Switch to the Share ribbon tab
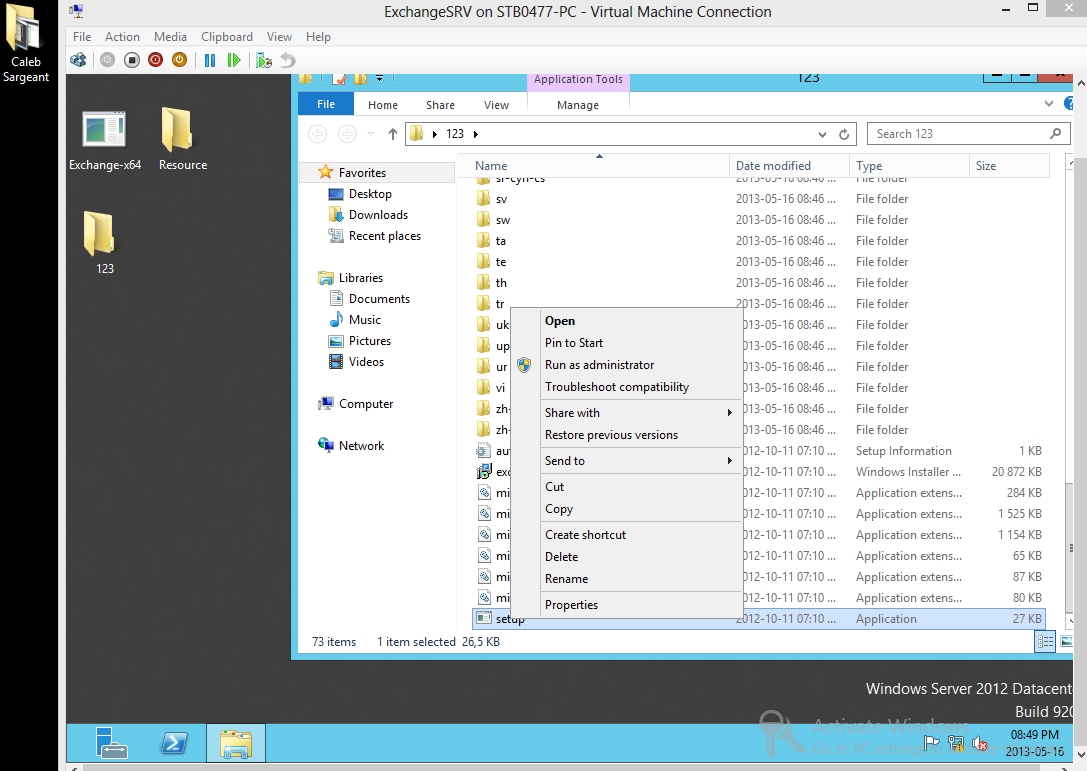 (440, 105)
